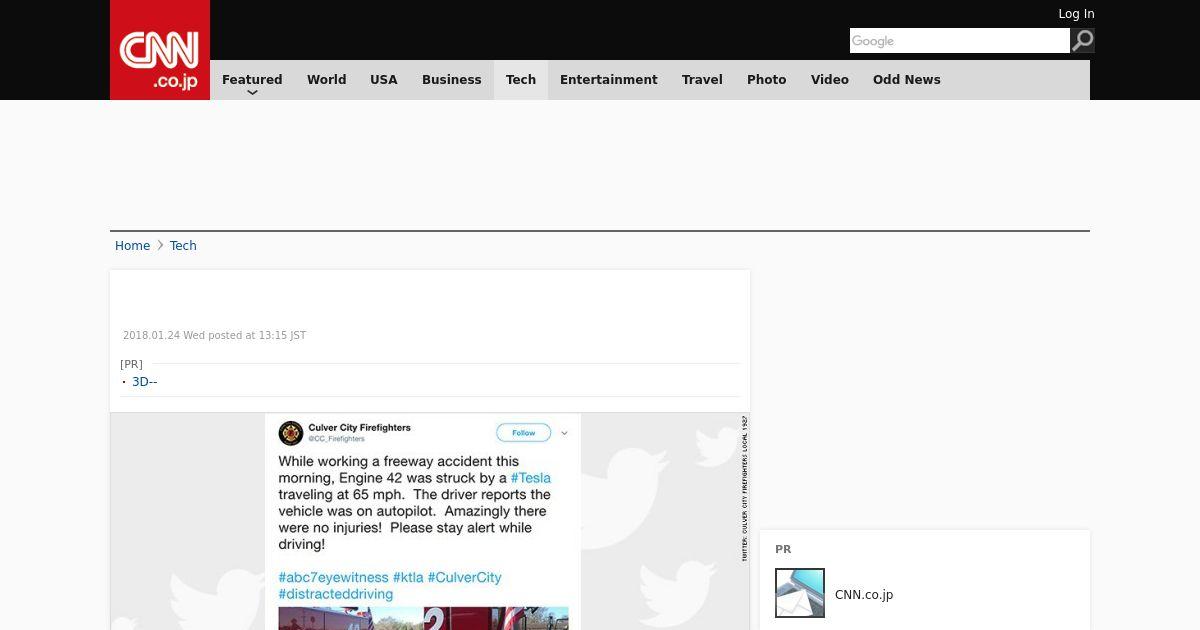Open the Photo menu item
The width and height of the screenshot is (1200, 630).
[x=767, y=79]
